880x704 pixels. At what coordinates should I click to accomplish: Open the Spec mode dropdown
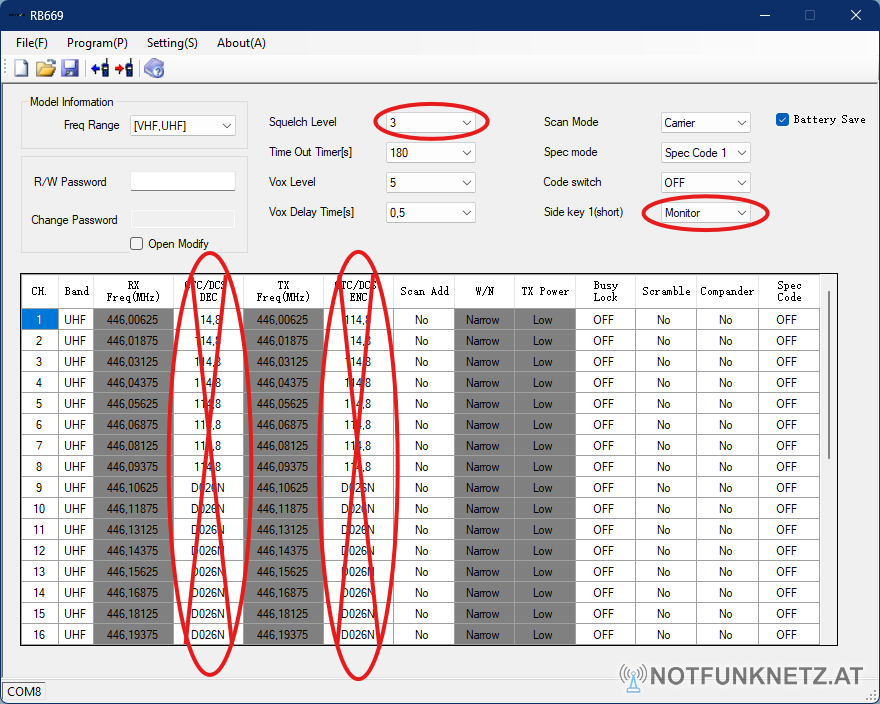pyautogui.click(x=705, y=152)
